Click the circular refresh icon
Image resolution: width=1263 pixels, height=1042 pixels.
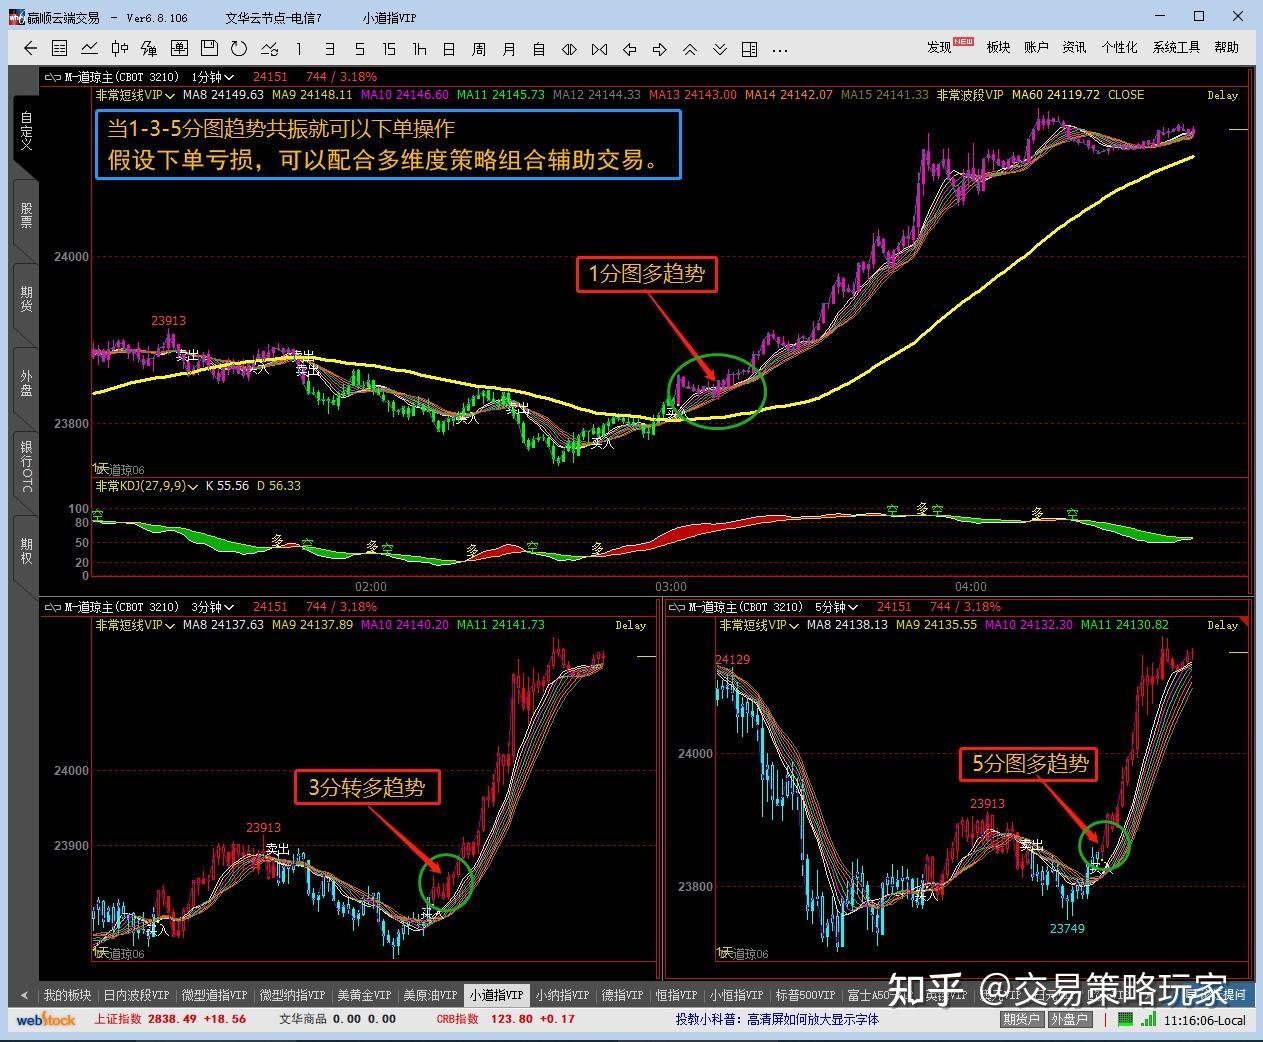[238, 48]
